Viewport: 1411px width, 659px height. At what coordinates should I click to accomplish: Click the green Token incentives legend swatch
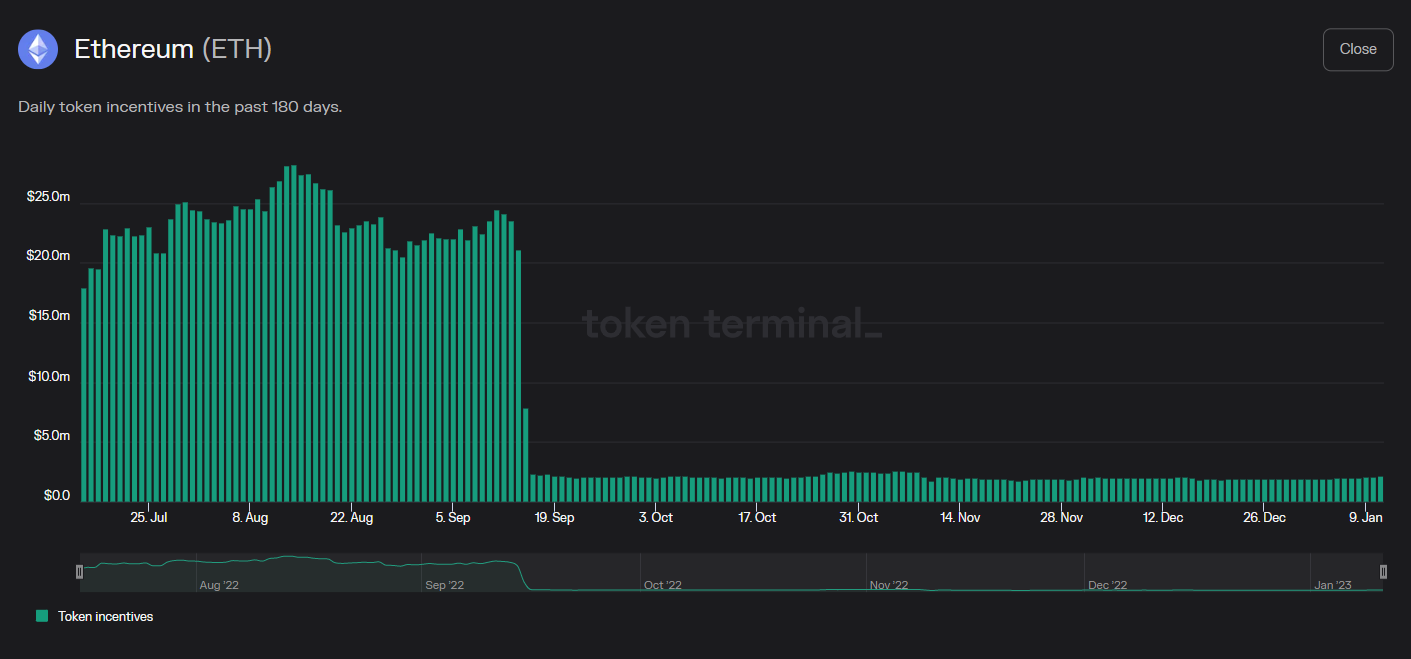point(42,616)
